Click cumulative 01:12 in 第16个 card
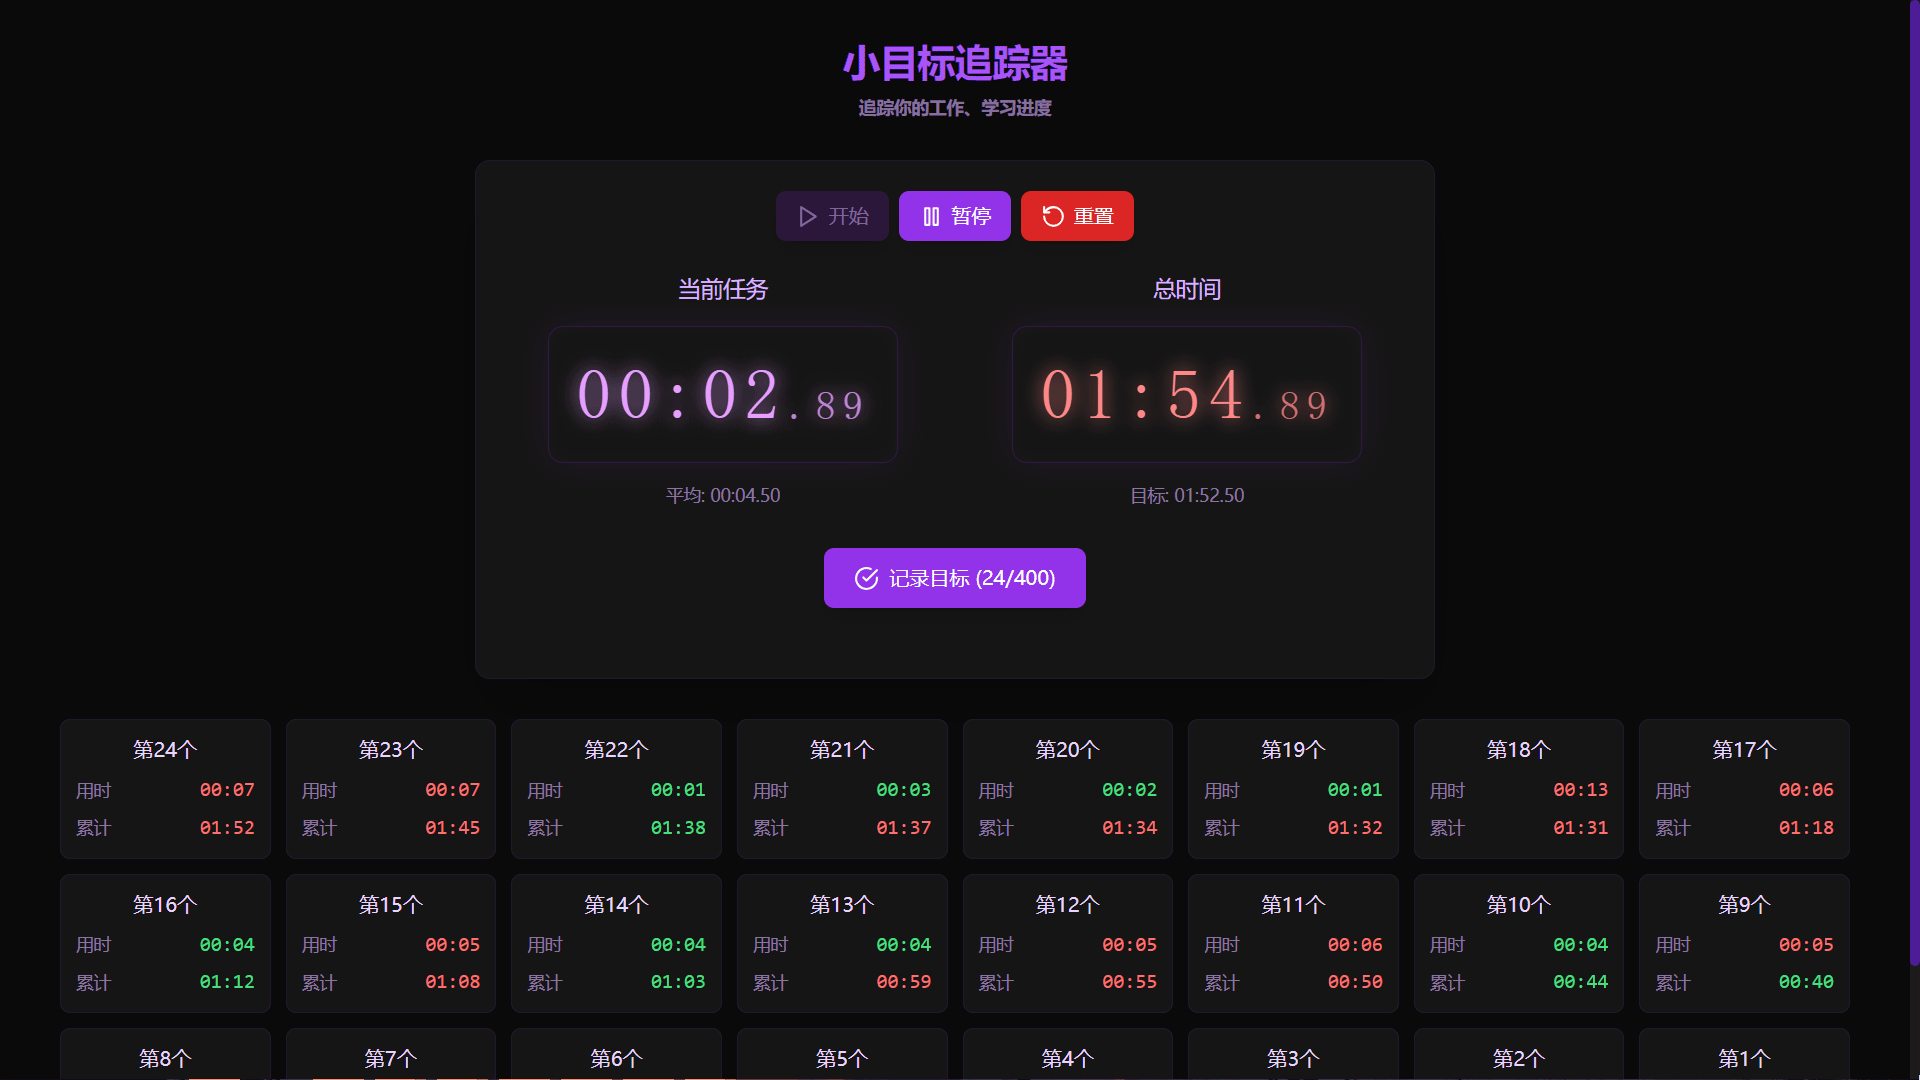This screenshot has height=1080, width=1920. point(227,982)
